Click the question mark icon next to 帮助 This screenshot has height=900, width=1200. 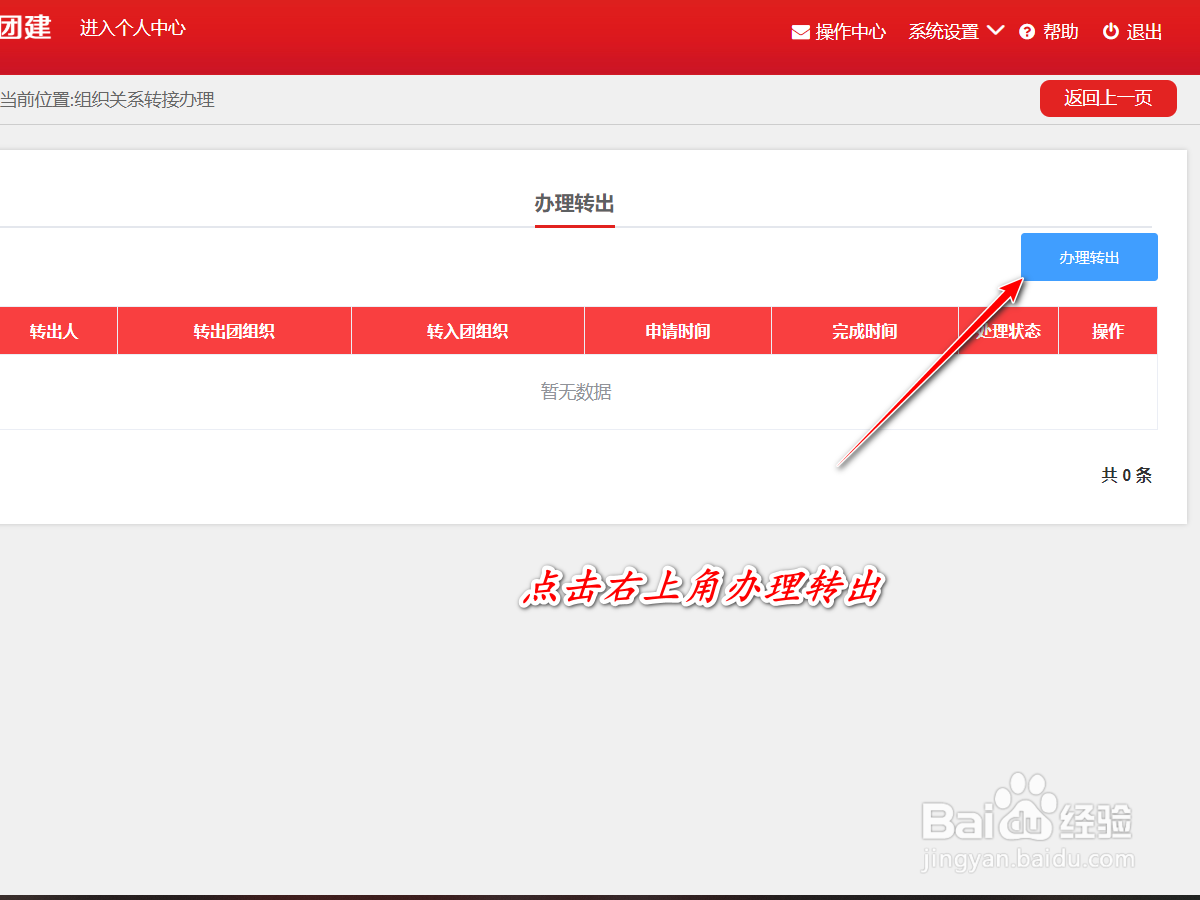tap(1027, 31)
